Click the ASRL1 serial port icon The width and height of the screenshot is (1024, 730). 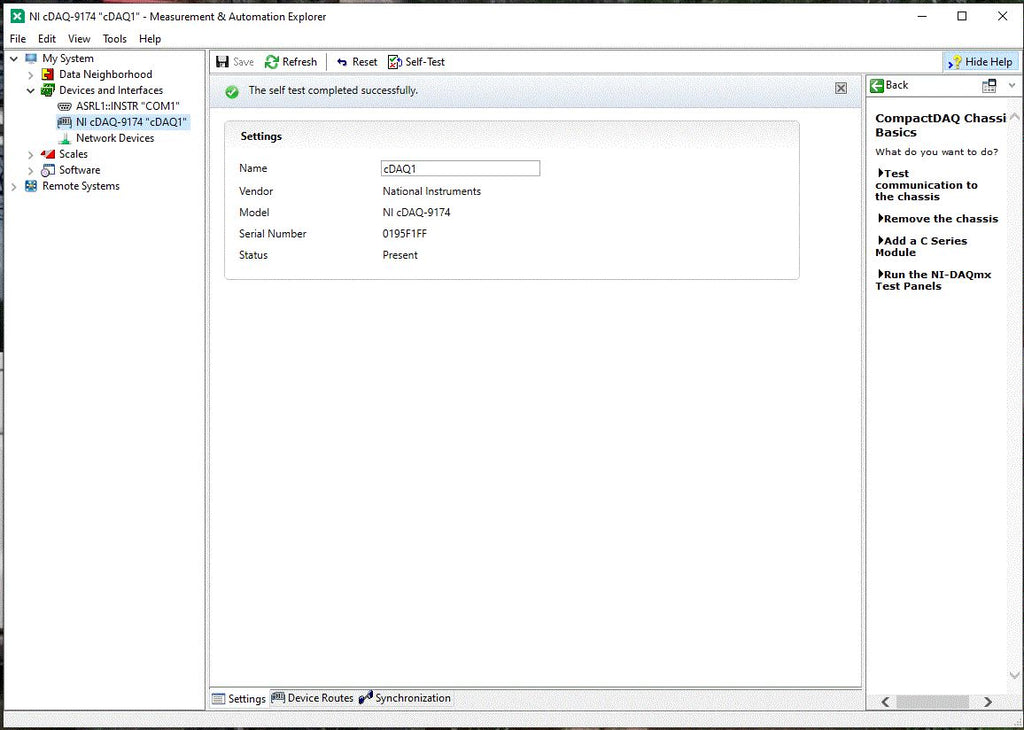[64, 106]
